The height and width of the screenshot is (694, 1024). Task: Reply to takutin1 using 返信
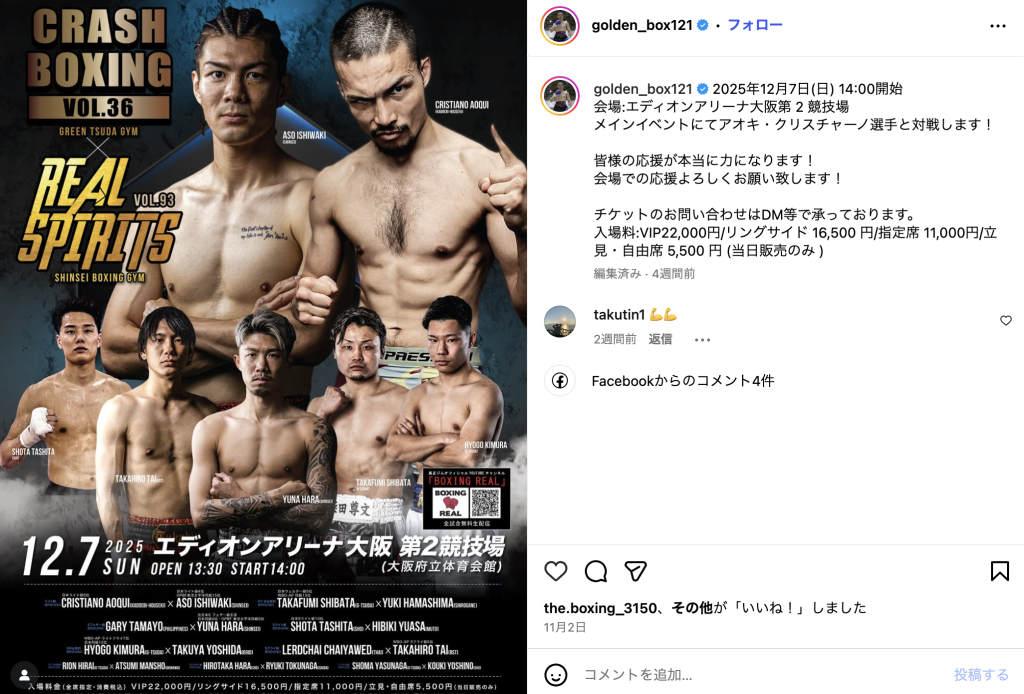(660, 339)
